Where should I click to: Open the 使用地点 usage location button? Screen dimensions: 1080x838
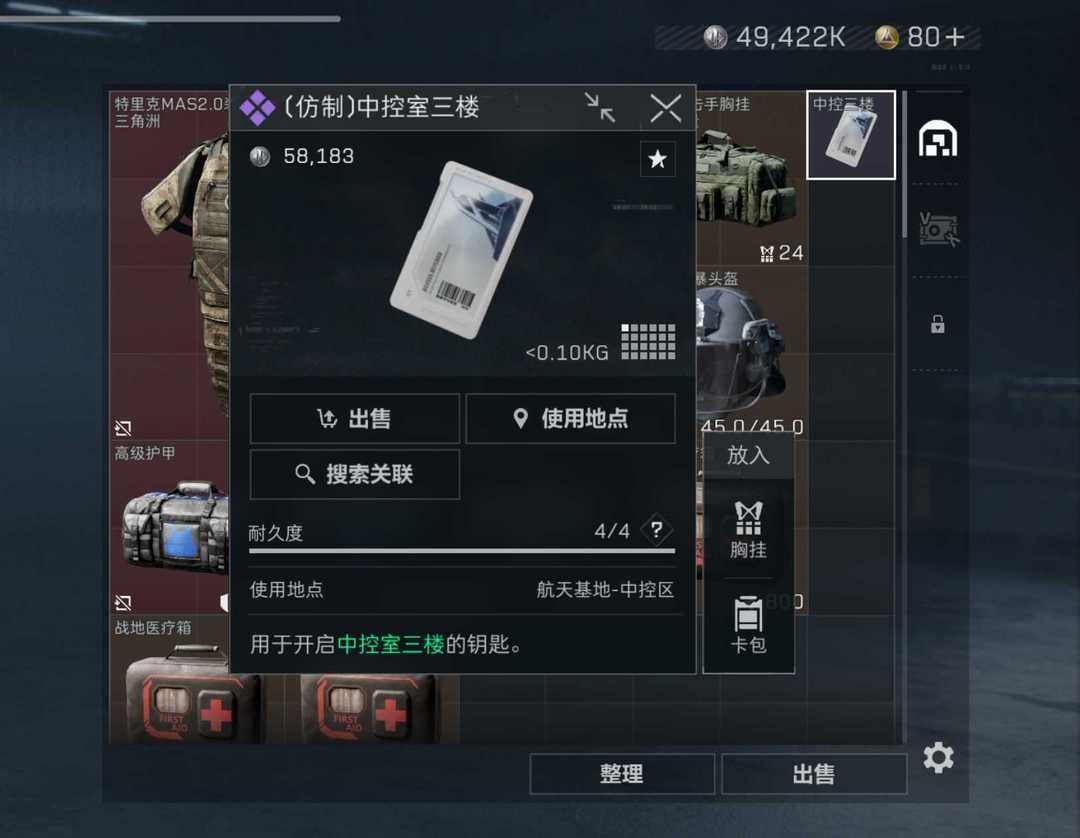pos(570,418)
